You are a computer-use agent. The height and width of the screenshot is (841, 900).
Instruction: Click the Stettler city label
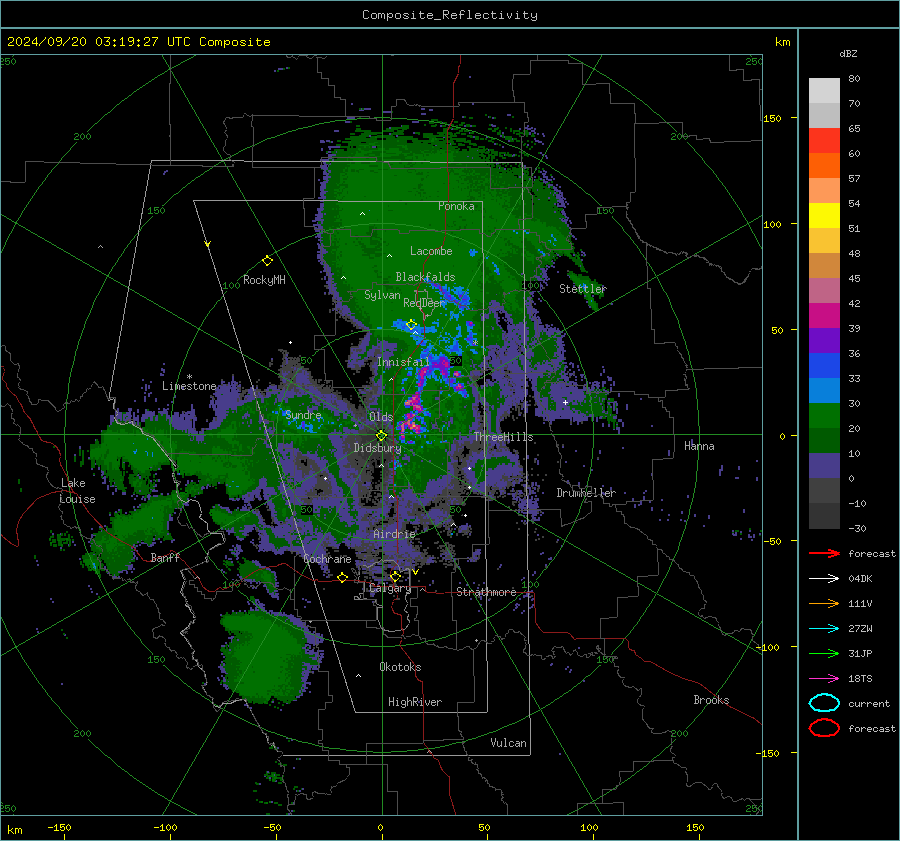coord(583,289)
